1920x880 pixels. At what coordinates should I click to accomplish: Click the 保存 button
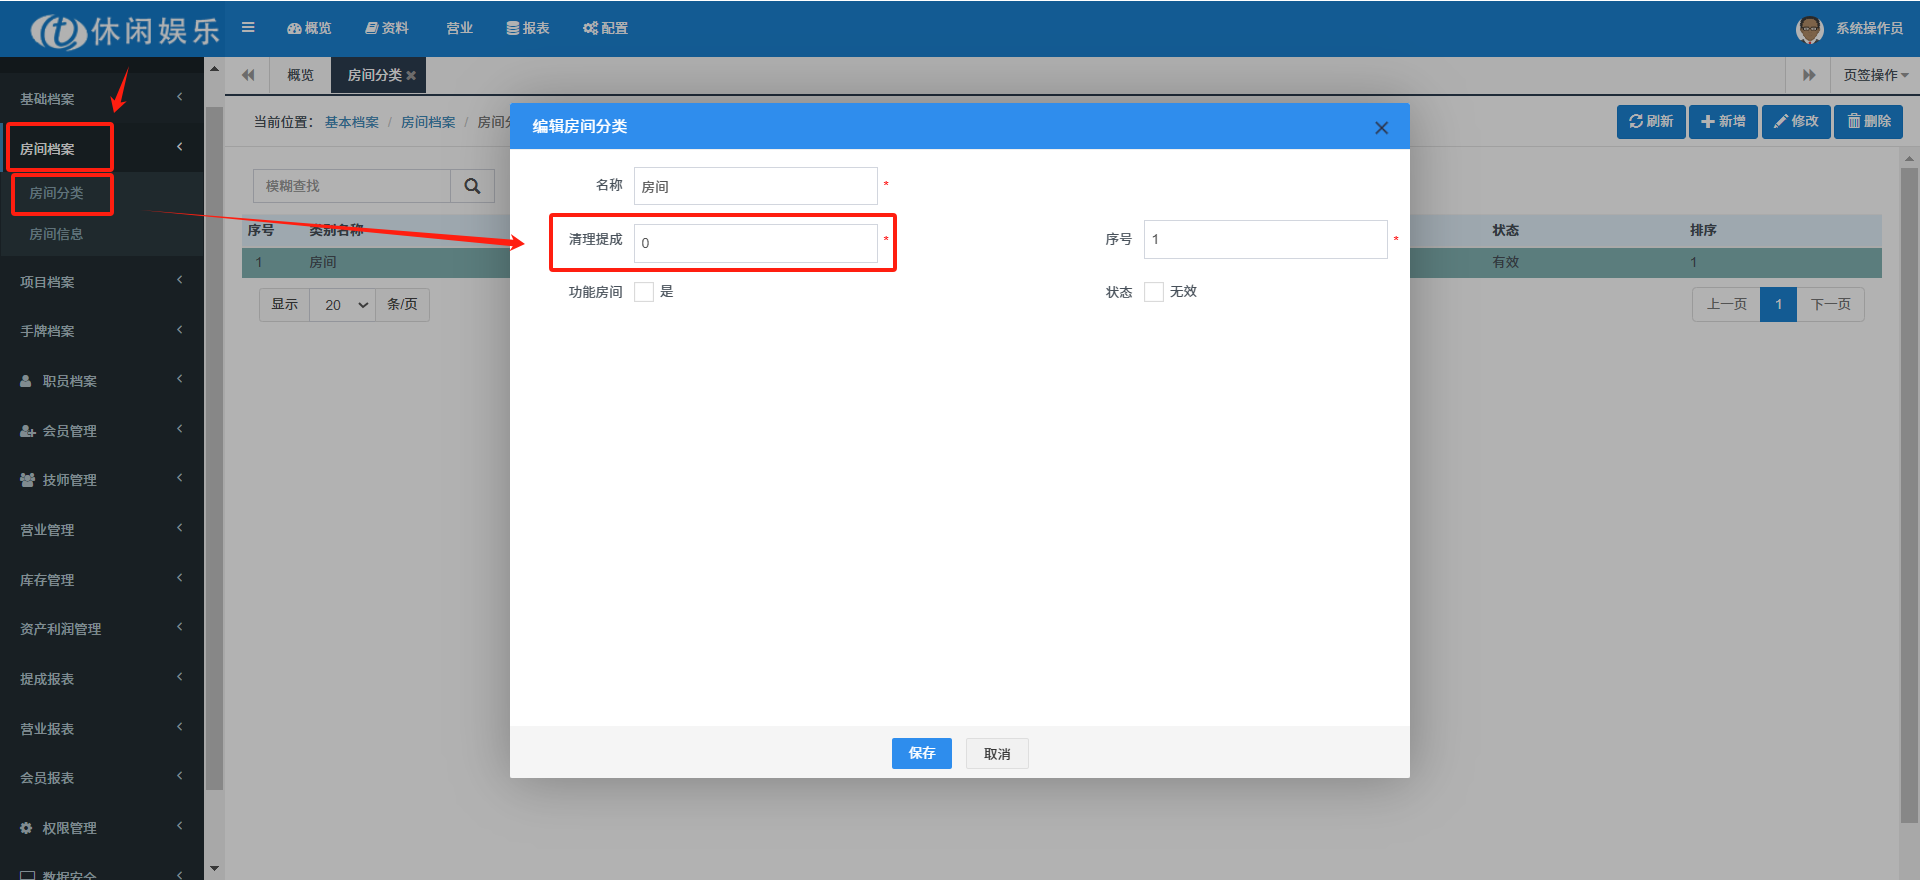pyautogui.click(x=921, y=753)
